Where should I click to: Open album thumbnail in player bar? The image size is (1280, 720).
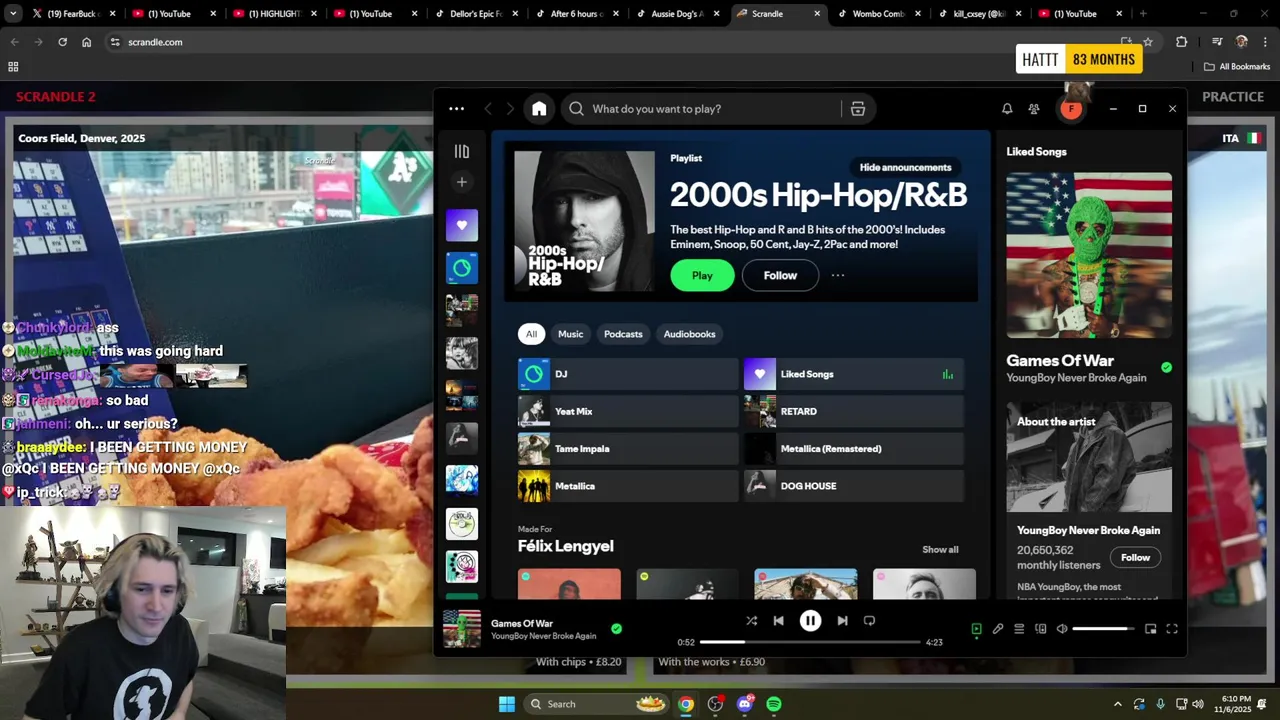click(462, 629)
